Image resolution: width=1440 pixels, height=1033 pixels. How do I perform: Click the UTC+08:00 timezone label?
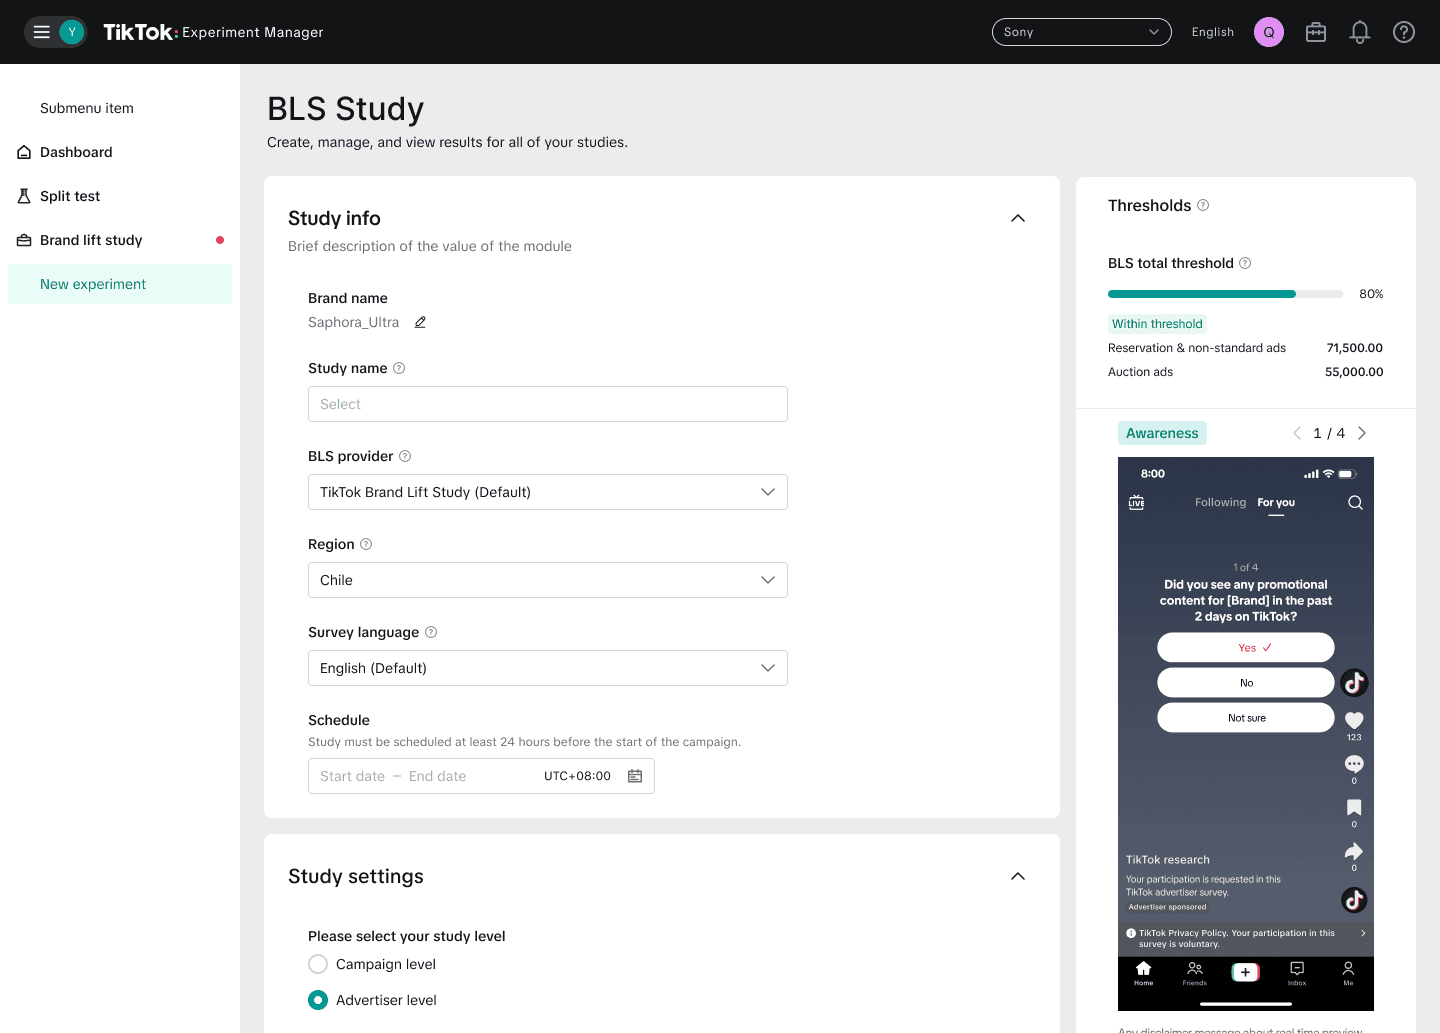pyautogui.click(x=577, y=776)
